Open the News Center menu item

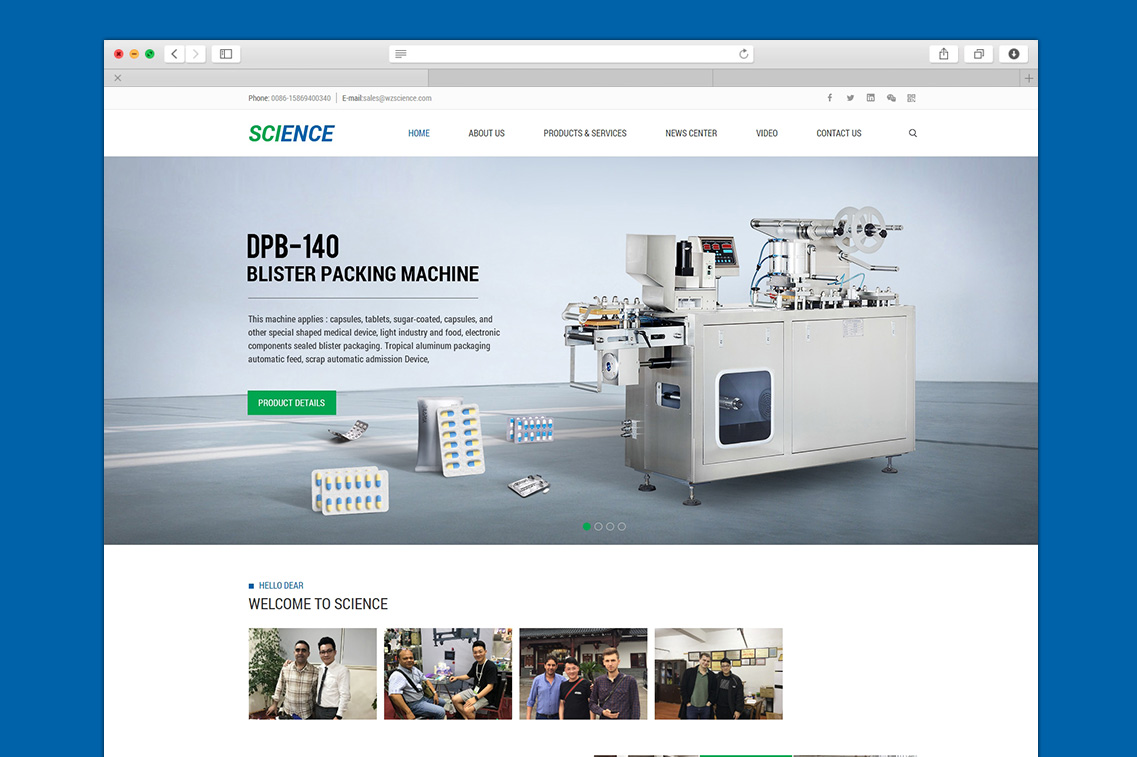pos(691,133)
